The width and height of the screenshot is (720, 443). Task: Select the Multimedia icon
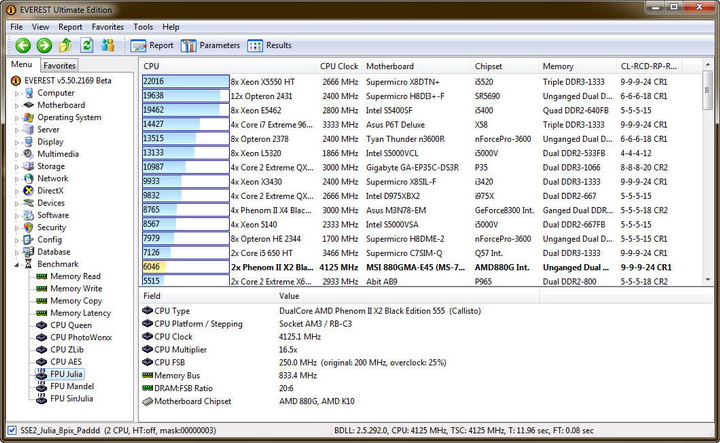[29, 154]
